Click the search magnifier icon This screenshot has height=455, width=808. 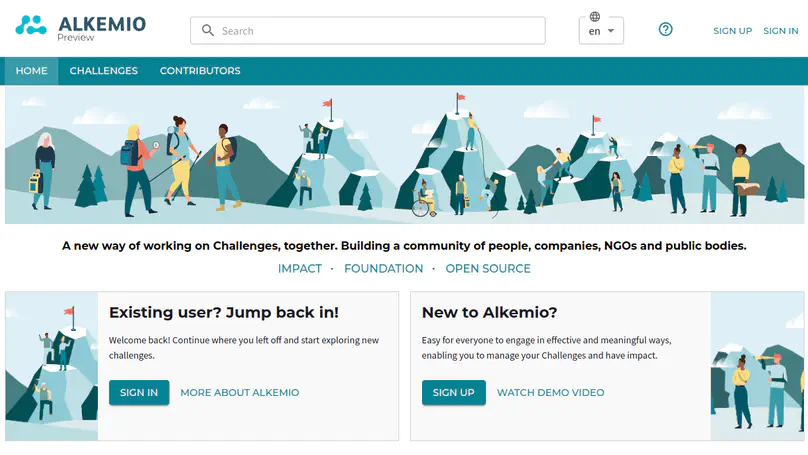click(208, 30)
